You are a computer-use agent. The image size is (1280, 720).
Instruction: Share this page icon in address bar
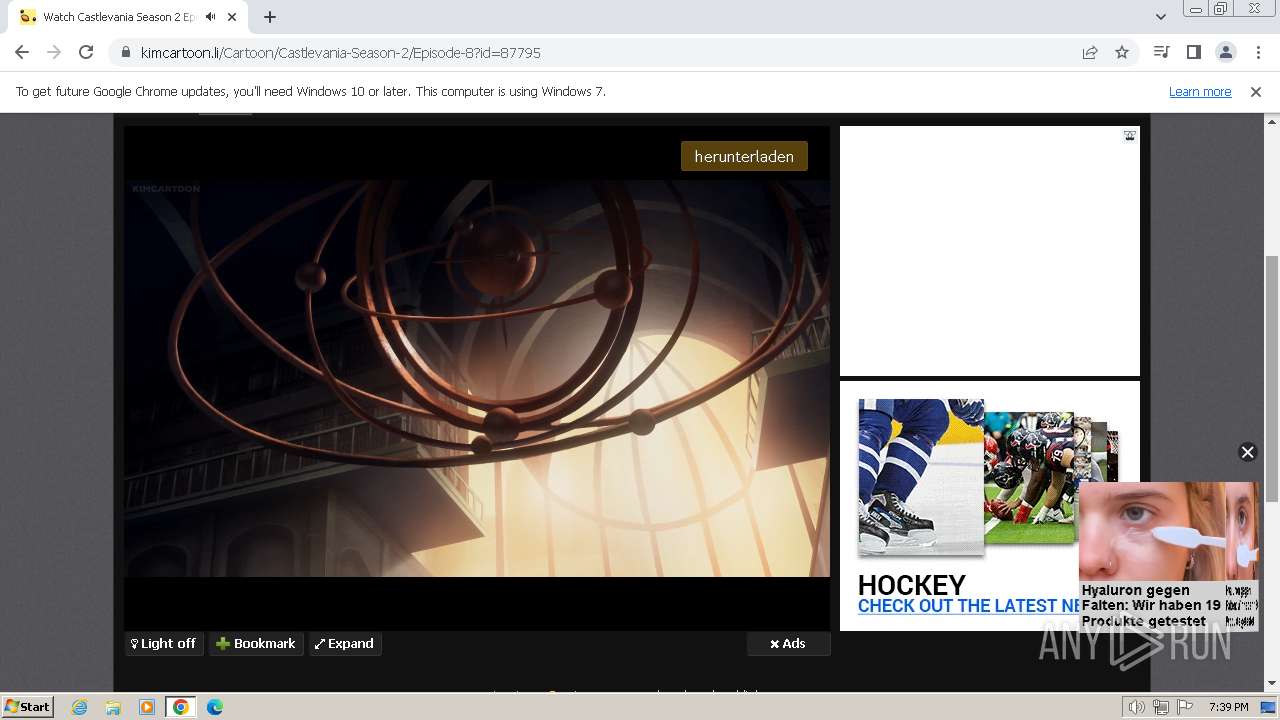1090,52
